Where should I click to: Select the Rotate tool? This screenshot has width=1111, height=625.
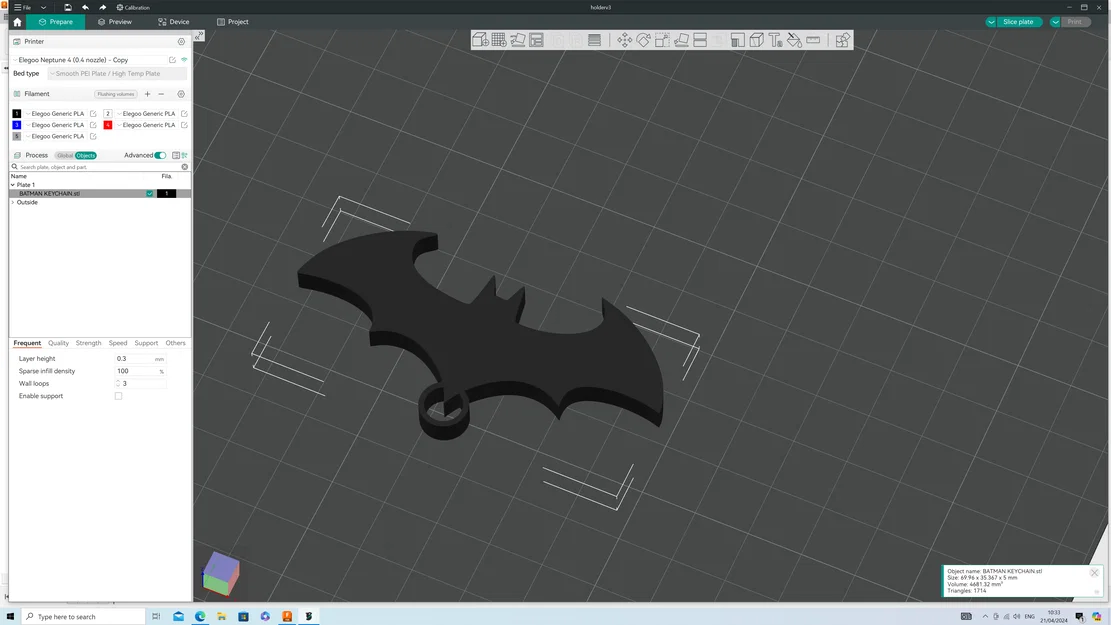click(x=642, y=40)
